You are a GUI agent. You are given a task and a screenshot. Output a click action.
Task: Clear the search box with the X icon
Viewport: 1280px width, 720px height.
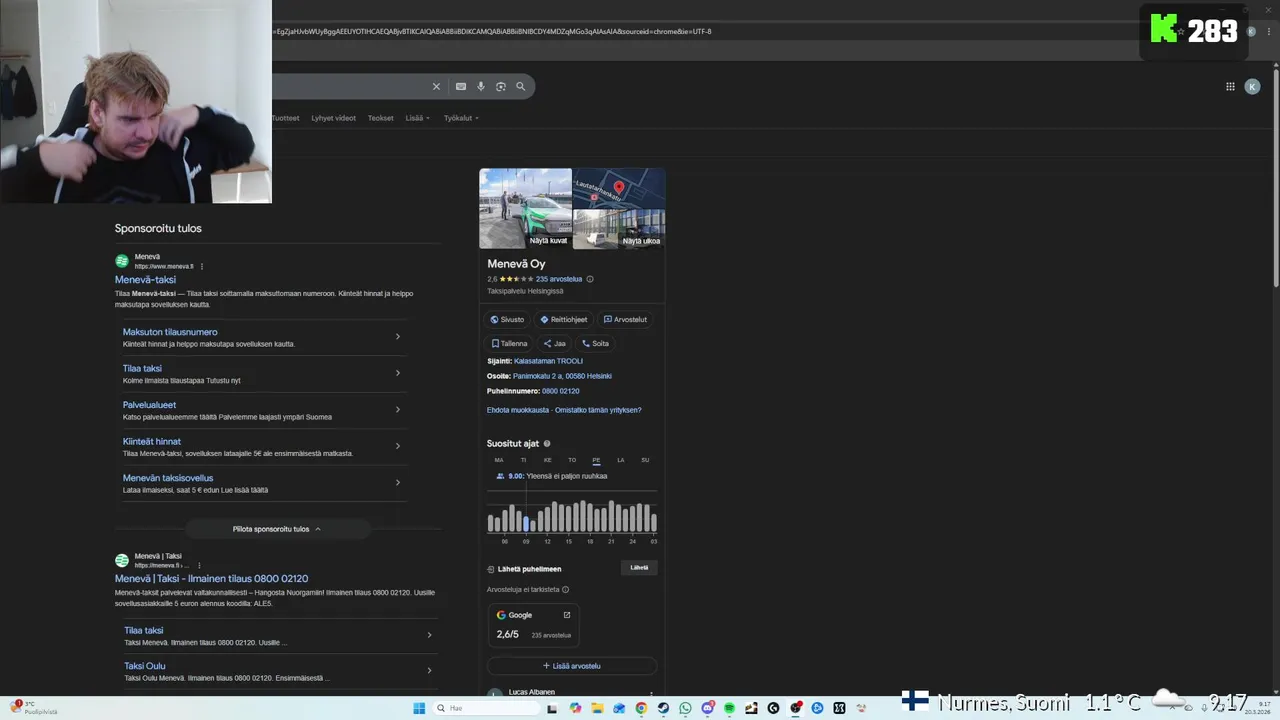coord(436,87)
